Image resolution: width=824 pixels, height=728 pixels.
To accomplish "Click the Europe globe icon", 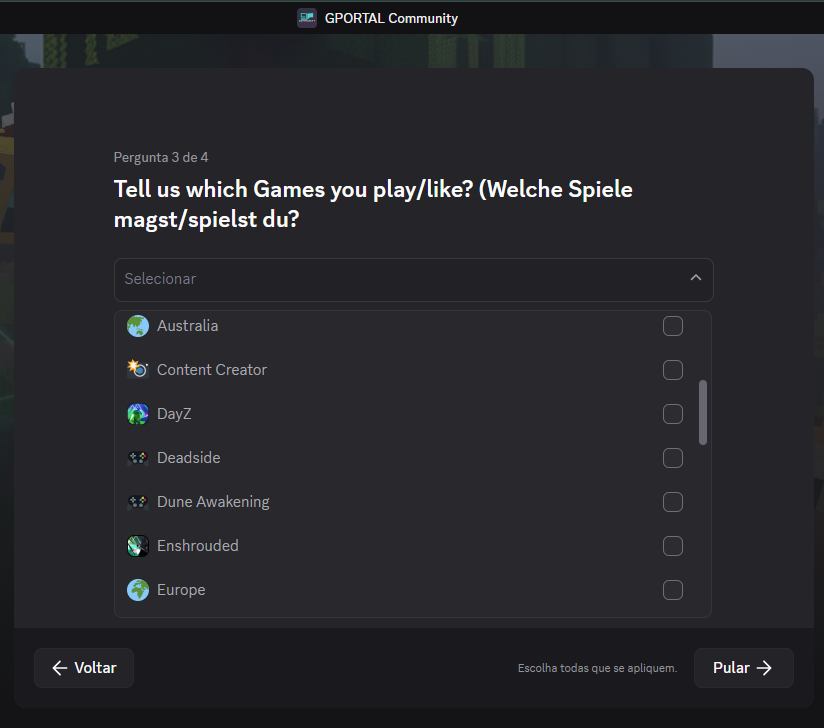I will click(x=138, y=590).
